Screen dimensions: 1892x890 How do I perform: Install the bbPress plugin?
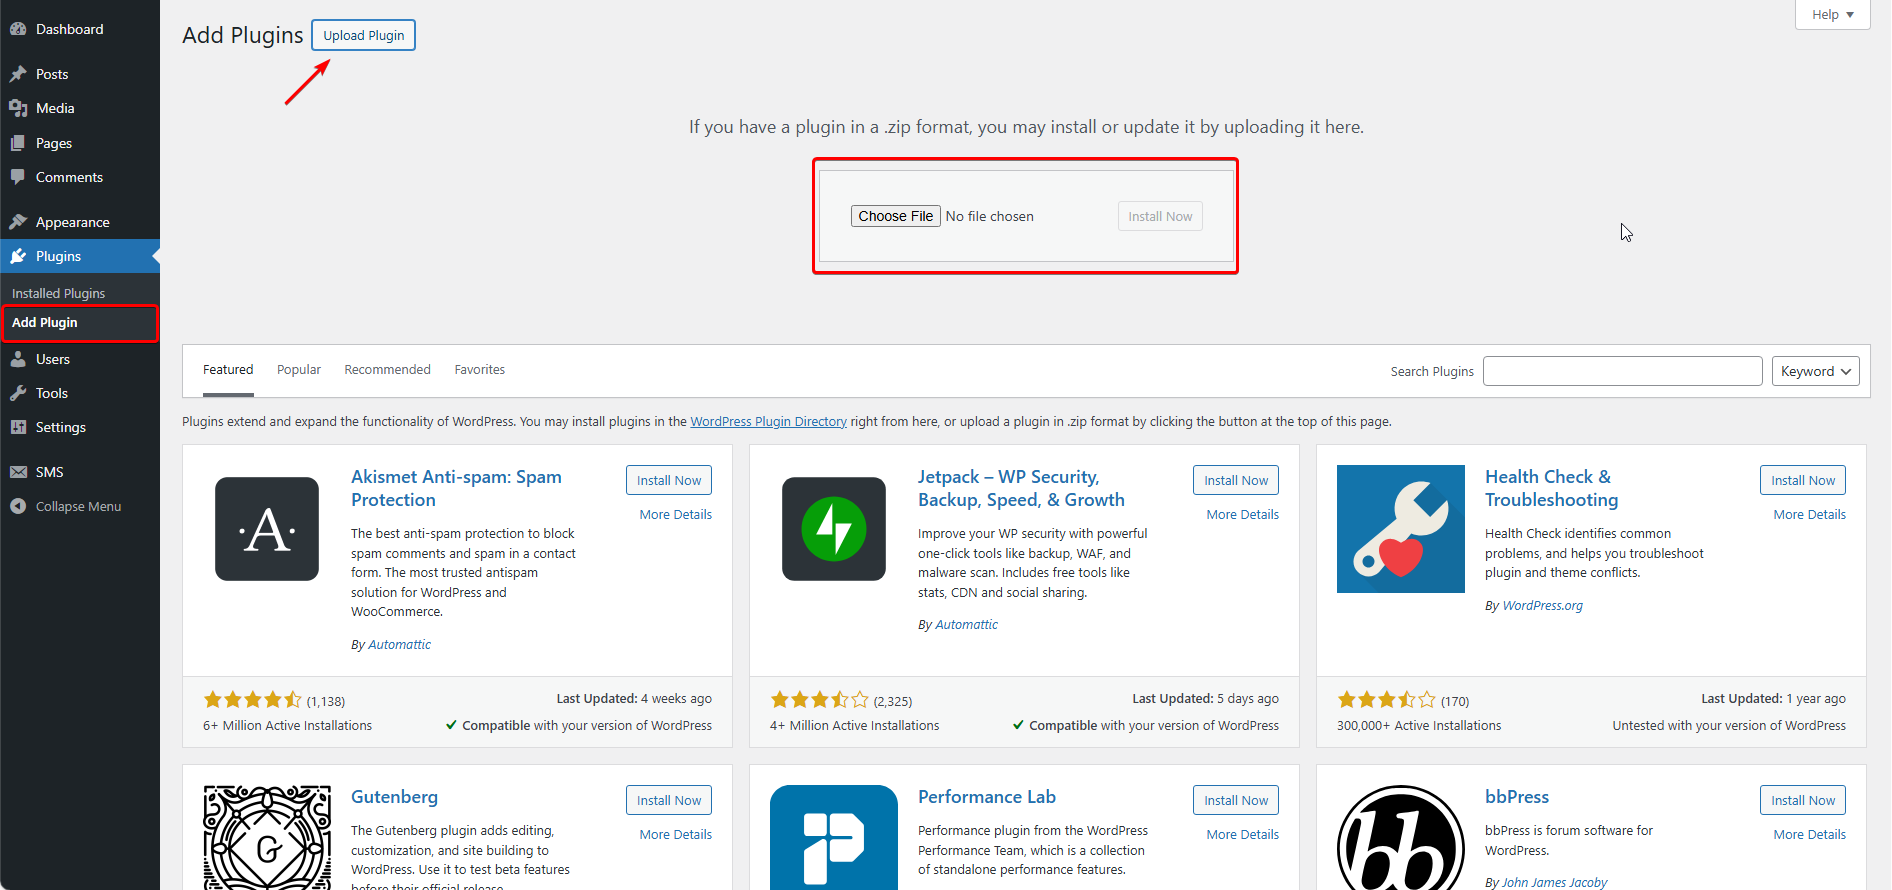click(1803, 800)
